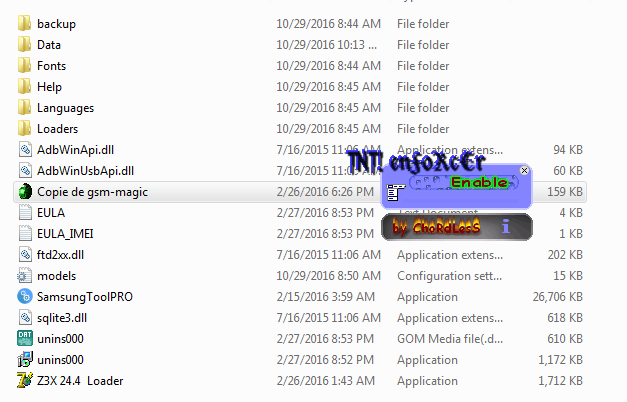Select the Loaders folder
The height and width of the screenshot is (402, 627).
tap(48, 129)
